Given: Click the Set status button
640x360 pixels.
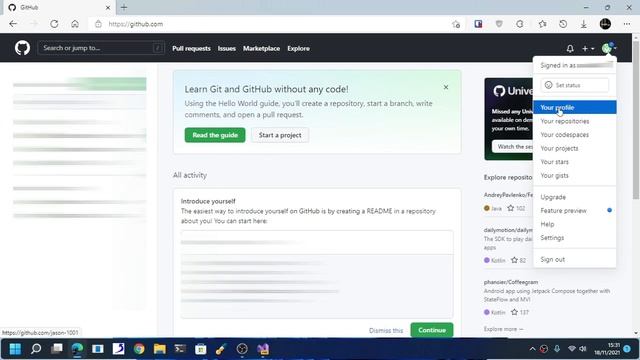Looking at the screenshot, I should pos(574,85).
